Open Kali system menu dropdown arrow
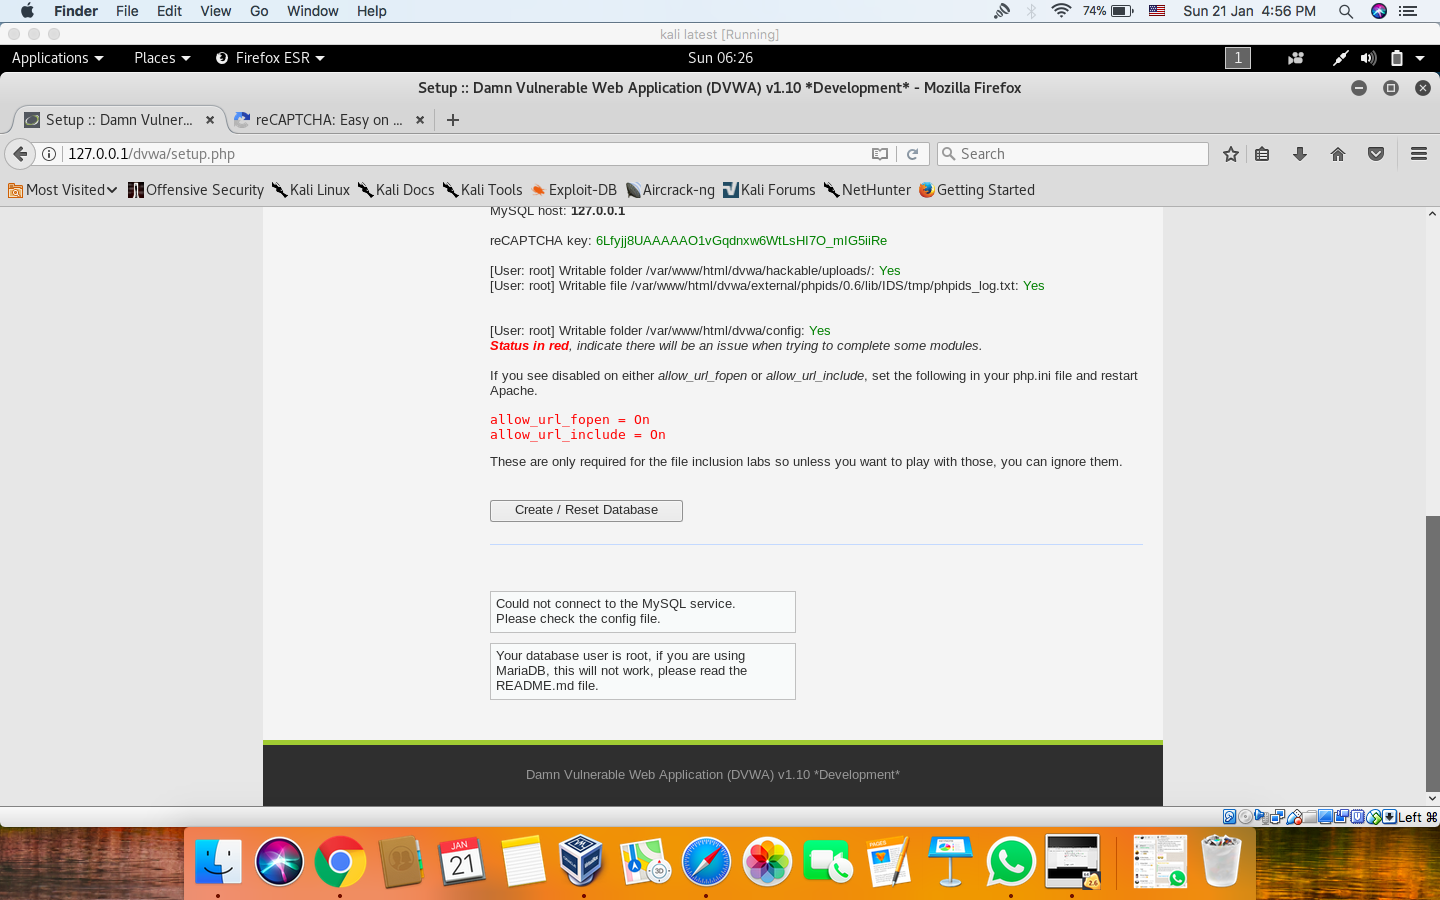The width and height of the screenshot is (1440, 900). point(1420,58)
